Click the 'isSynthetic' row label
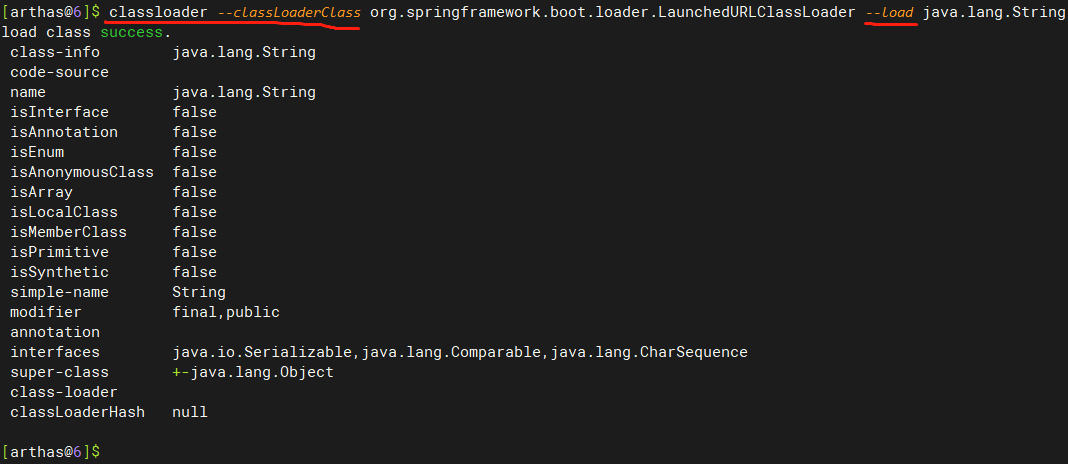 click(x=59, y=272)
